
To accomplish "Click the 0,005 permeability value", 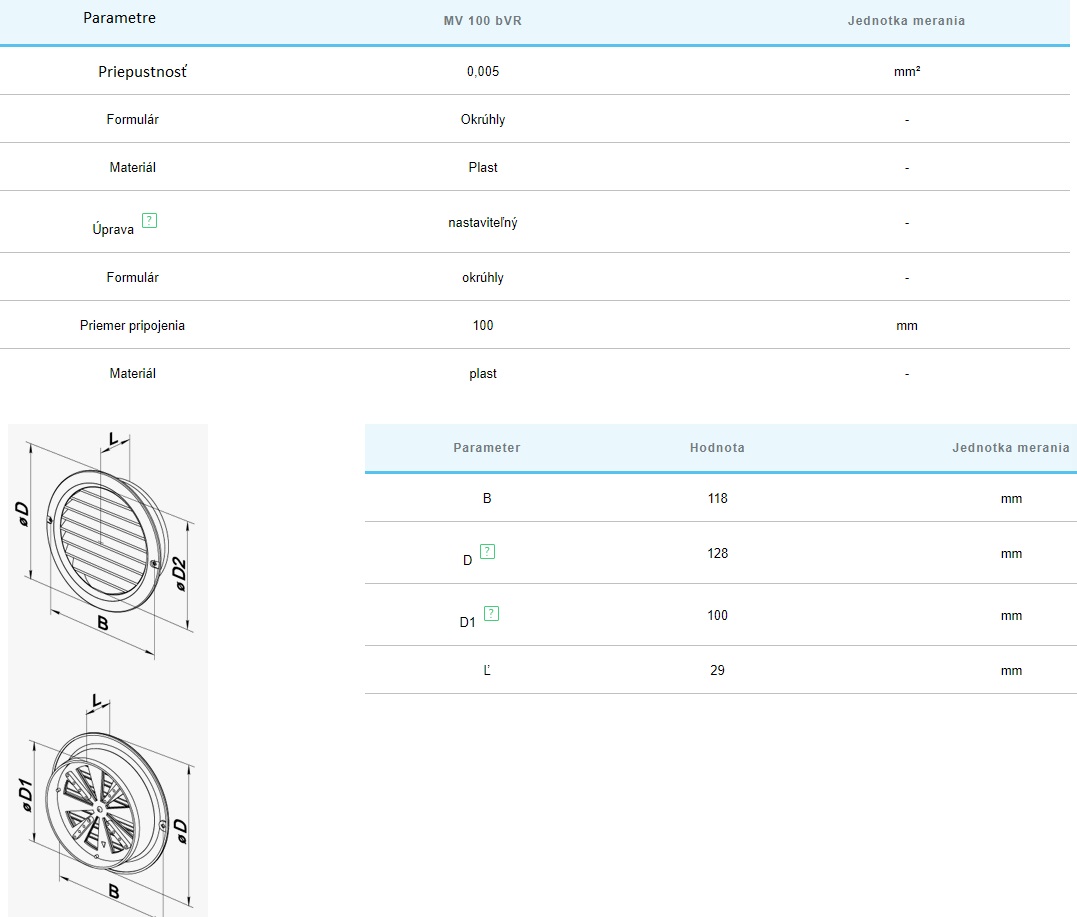I will [483, 72].
